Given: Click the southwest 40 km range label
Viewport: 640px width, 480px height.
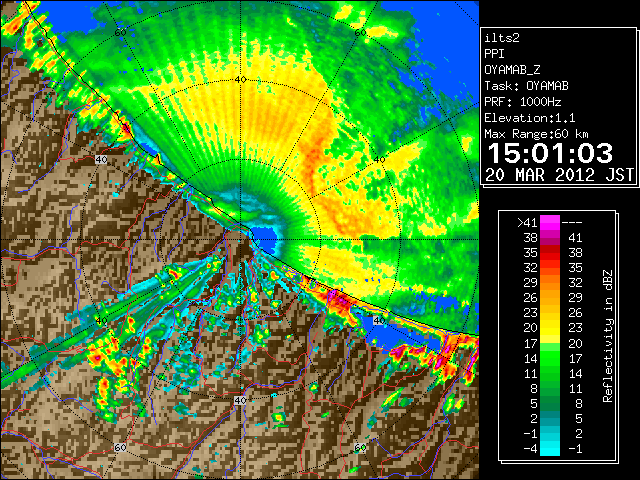Looking at the screenshot, I should tap(101, 320).
